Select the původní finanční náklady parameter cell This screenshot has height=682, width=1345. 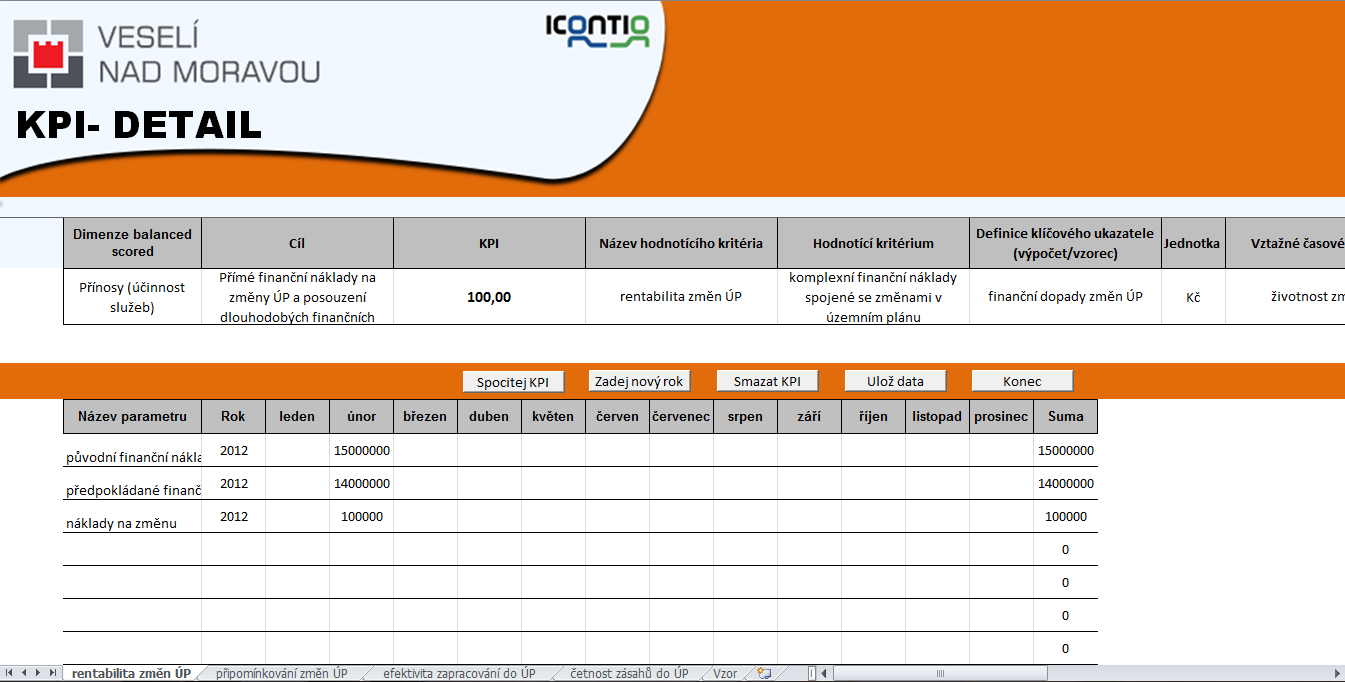[x=133, y=451]
